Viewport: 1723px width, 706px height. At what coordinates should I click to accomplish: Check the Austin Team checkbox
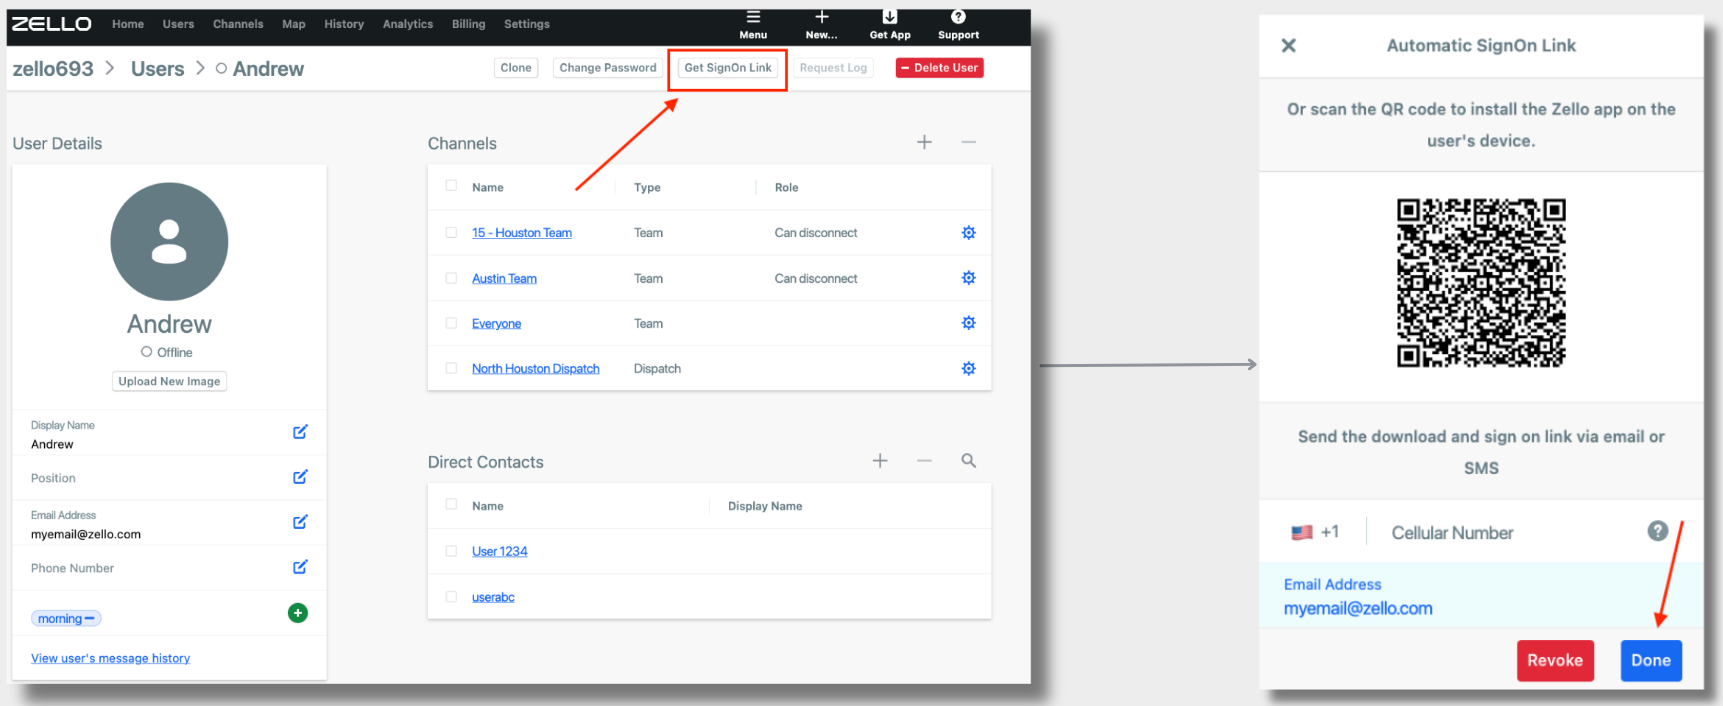[x=451, y=278]
